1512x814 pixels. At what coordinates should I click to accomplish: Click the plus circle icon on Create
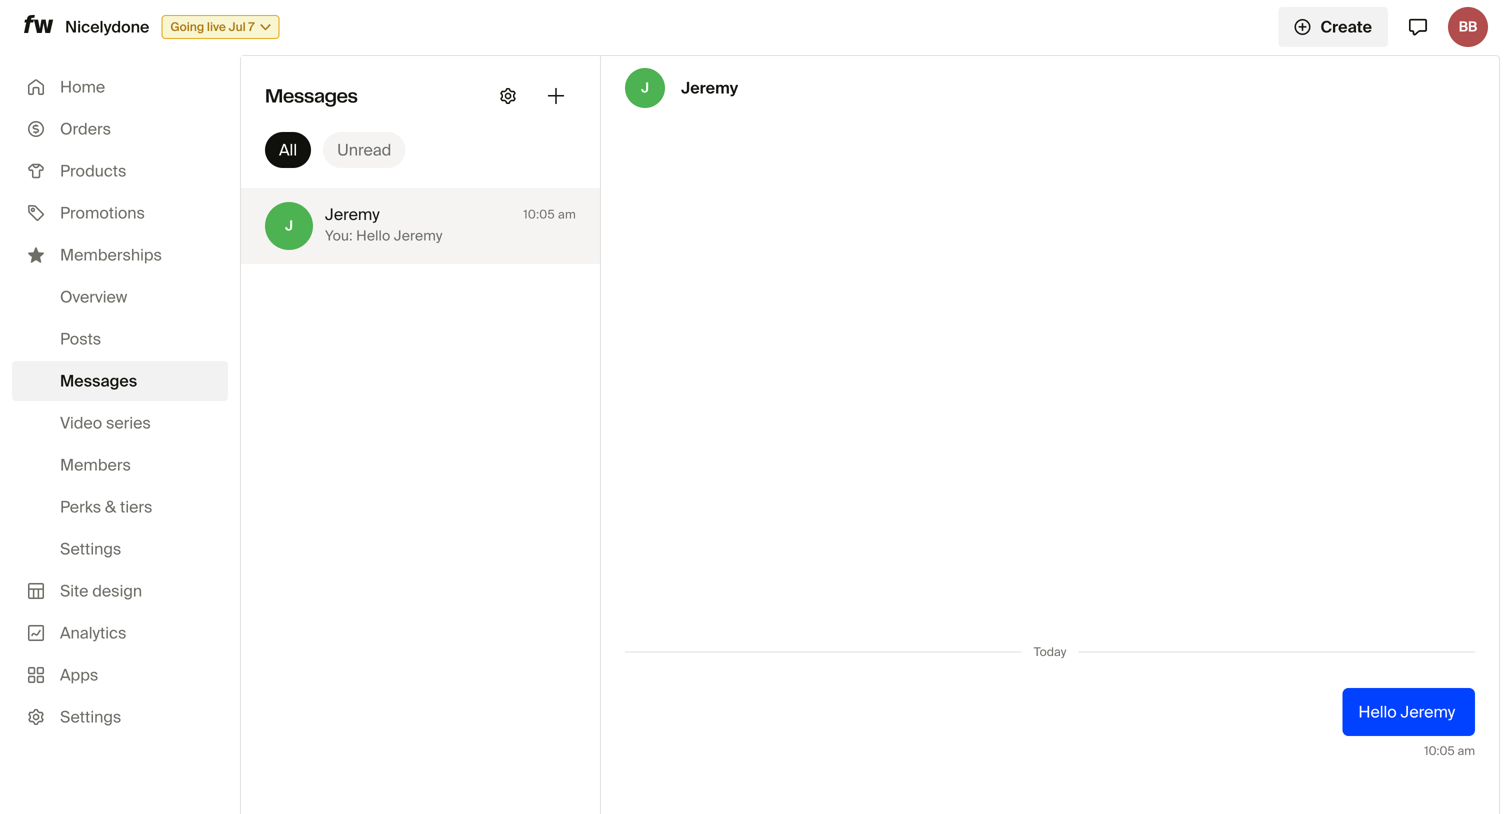[x=1302, y=27]
